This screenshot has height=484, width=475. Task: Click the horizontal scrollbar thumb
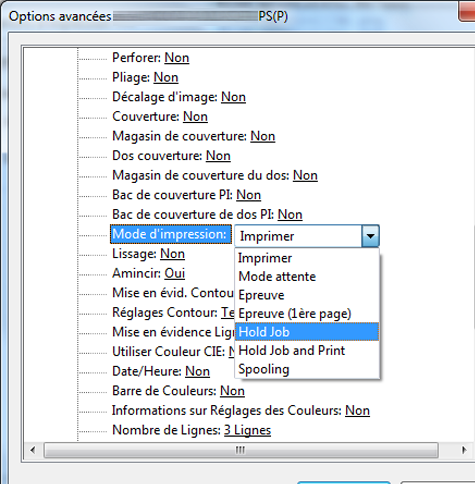[241, 450]
